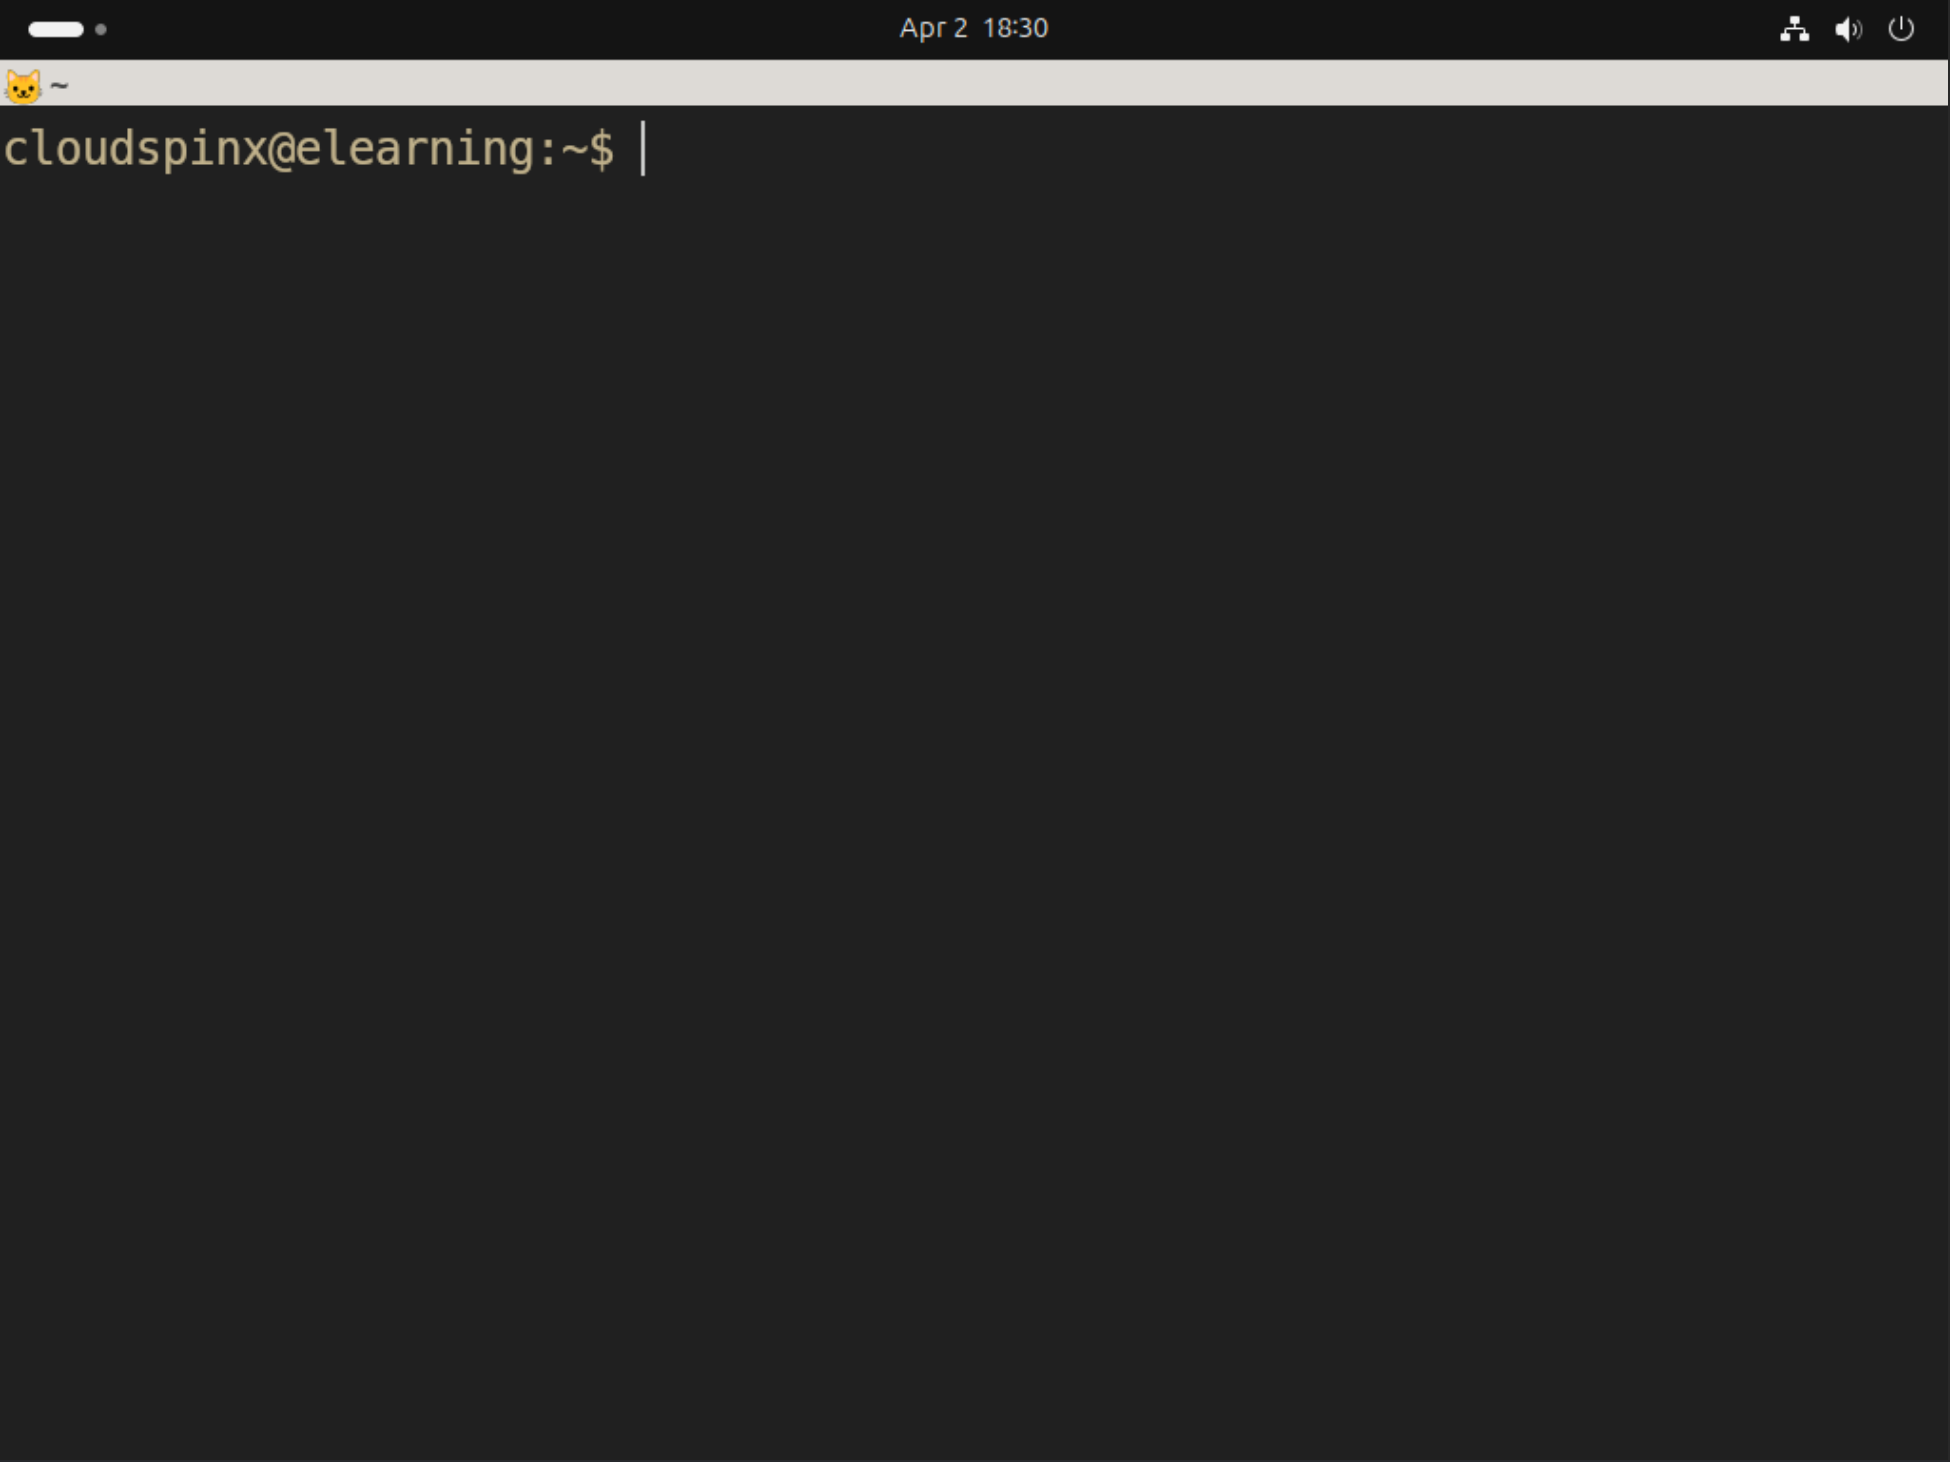Place the cursor in the terminal input area

click(x=642, y=148)
